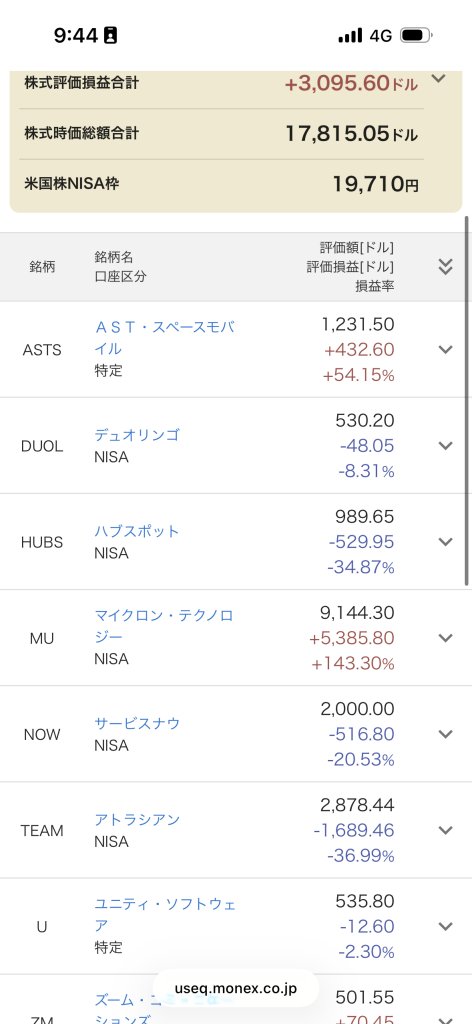Viewport: 472px width, 1024px height.
Task: Open the ハブスポット stock link
Action: click(x=136, y=531)
